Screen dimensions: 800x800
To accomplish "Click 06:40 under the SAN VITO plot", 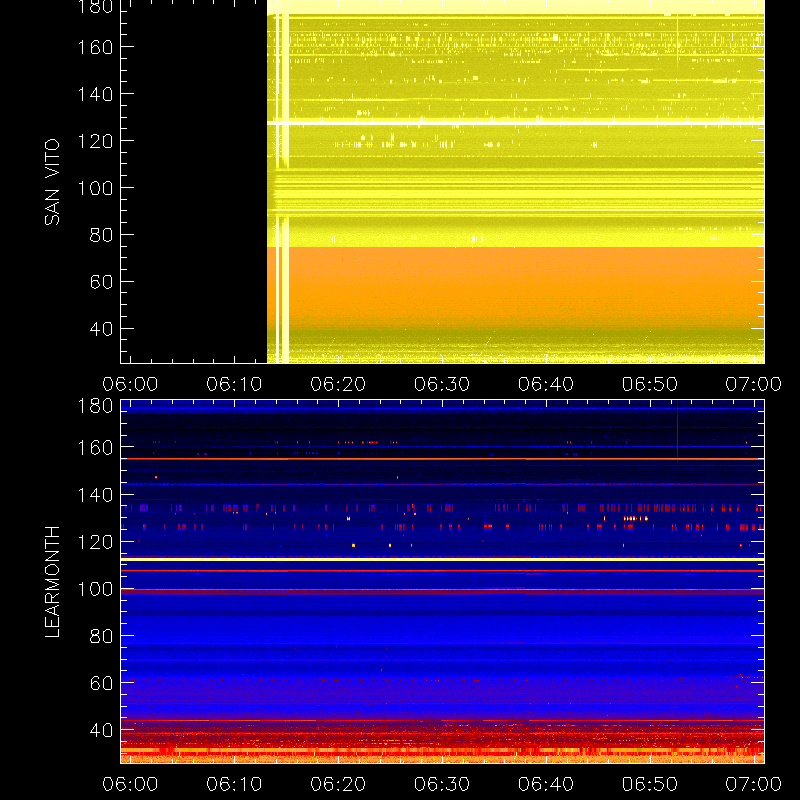I will [x=546, y=384].
